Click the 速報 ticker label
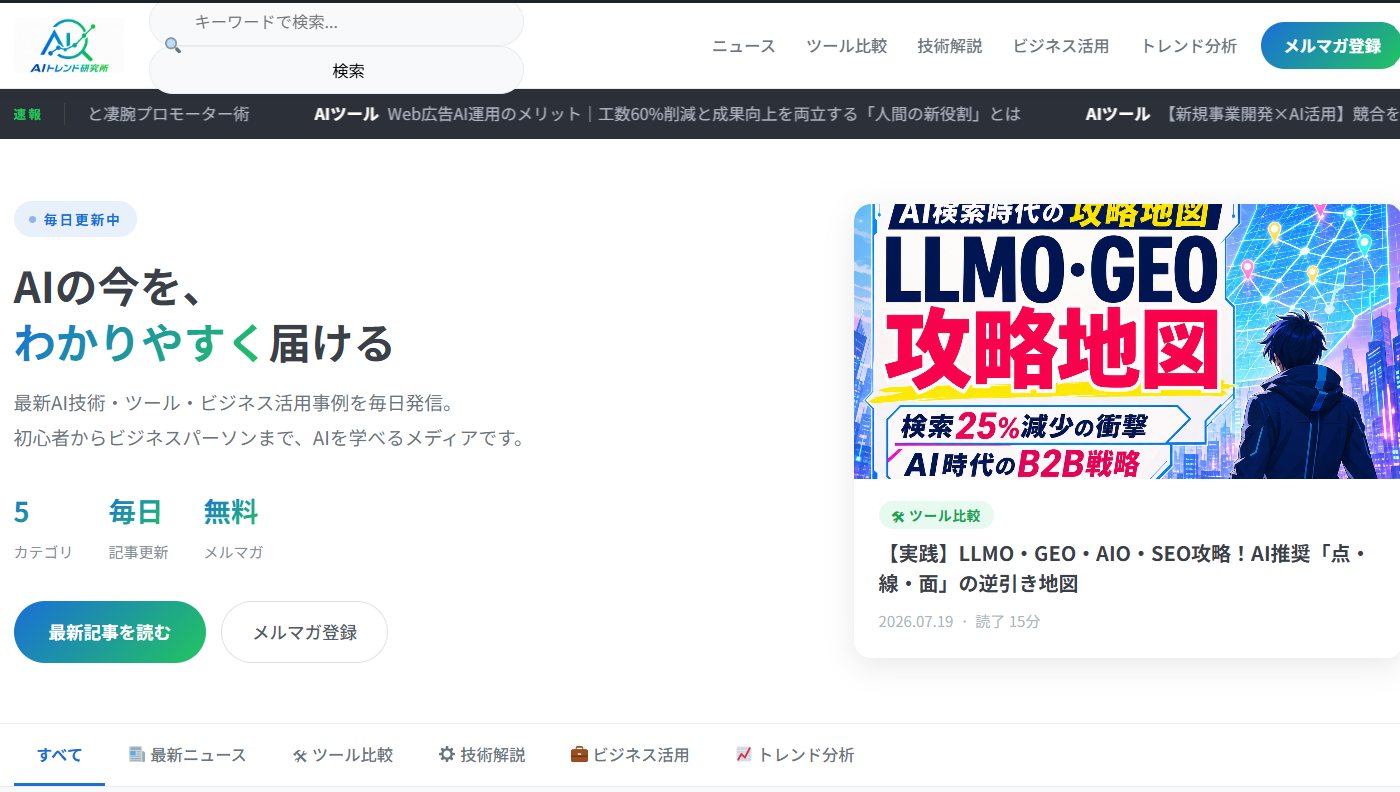The width and height of the screenshot is (1400, 792). click(x=28, y=114)
